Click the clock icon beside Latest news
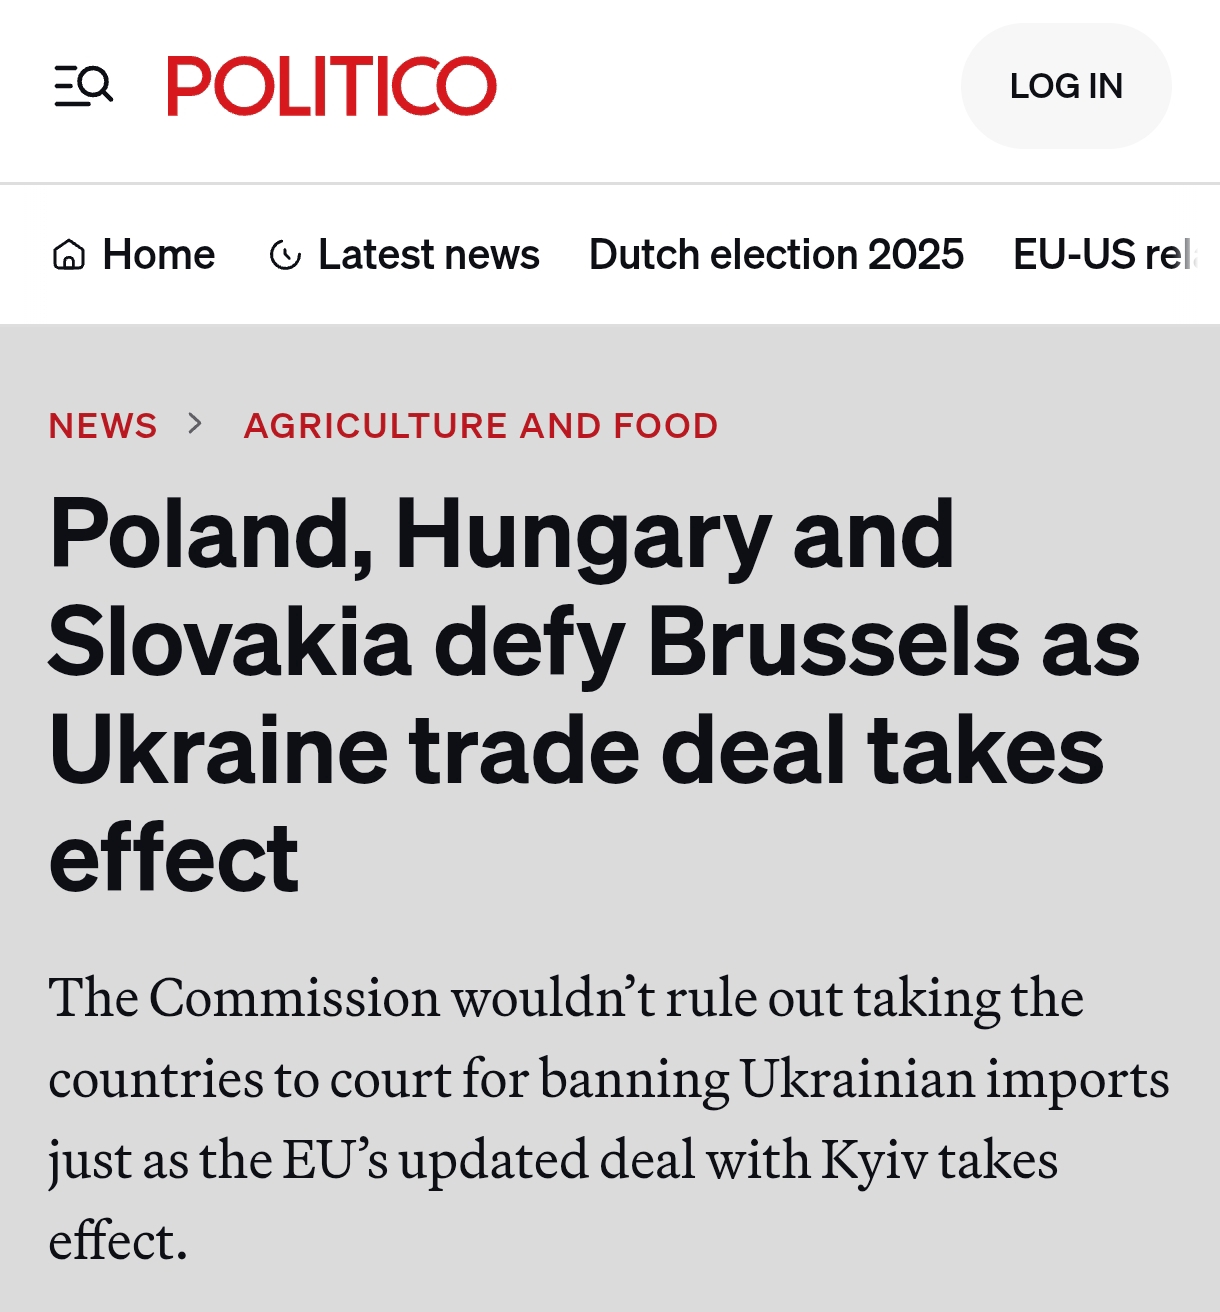Image resolution: width=1220 pixels, height=1312 pixels. [285, 256]
